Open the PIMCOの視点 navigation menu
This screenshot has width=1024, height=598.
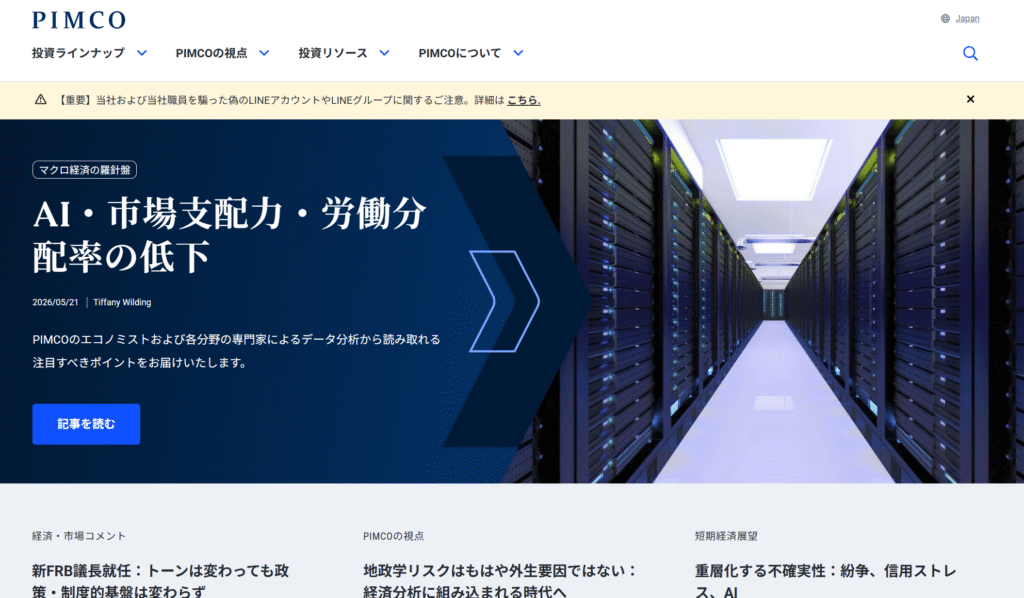[x=212, y=53]
